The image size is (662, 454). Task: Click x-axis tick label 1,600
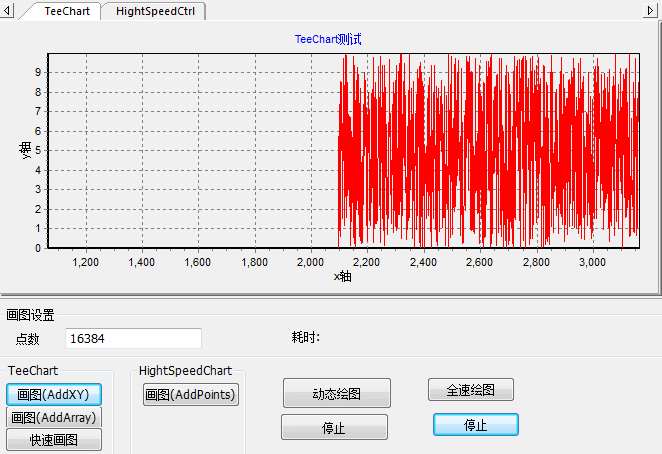198,262
